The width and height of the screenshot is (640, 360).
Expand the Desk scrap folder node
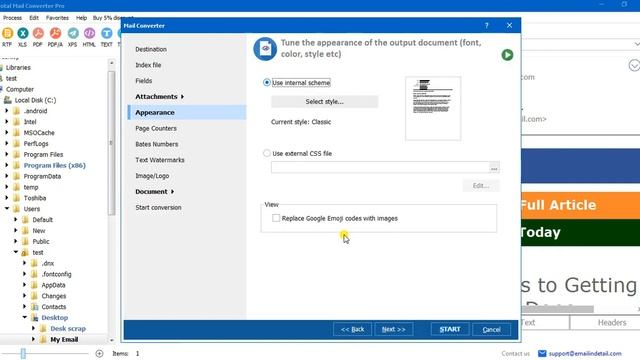[33, 328]
